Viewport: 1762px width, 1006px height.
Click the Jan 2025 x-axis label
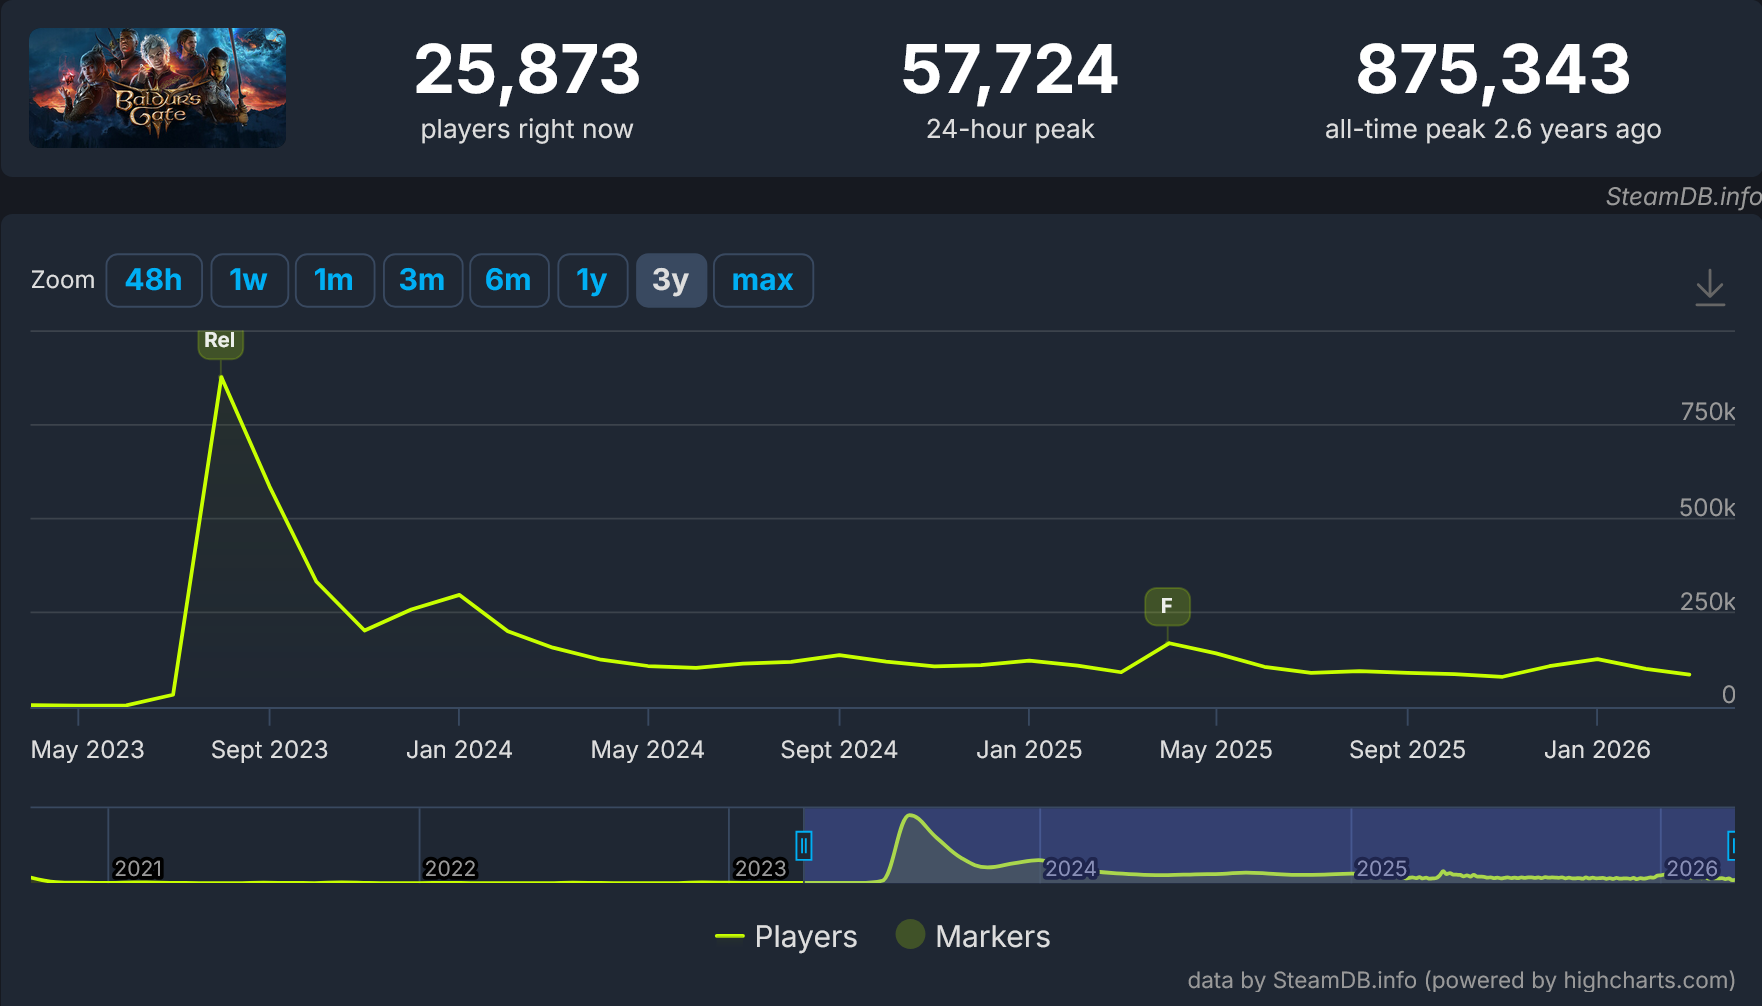click(1029, 750)
